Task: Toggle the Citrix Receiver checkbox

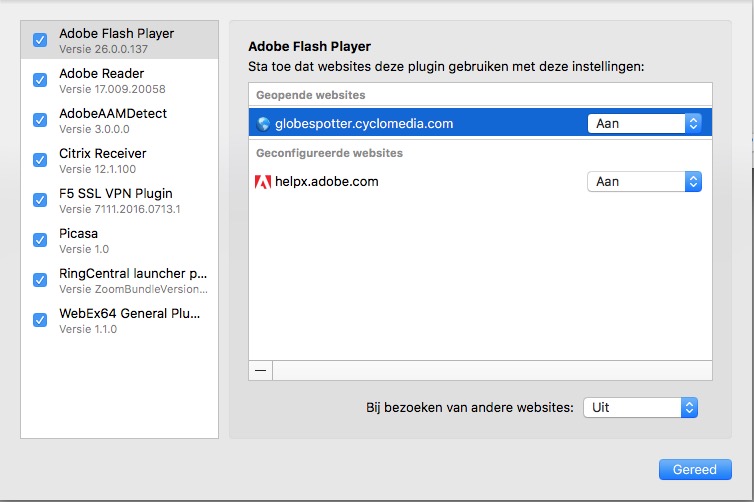Action: [40, 160]
